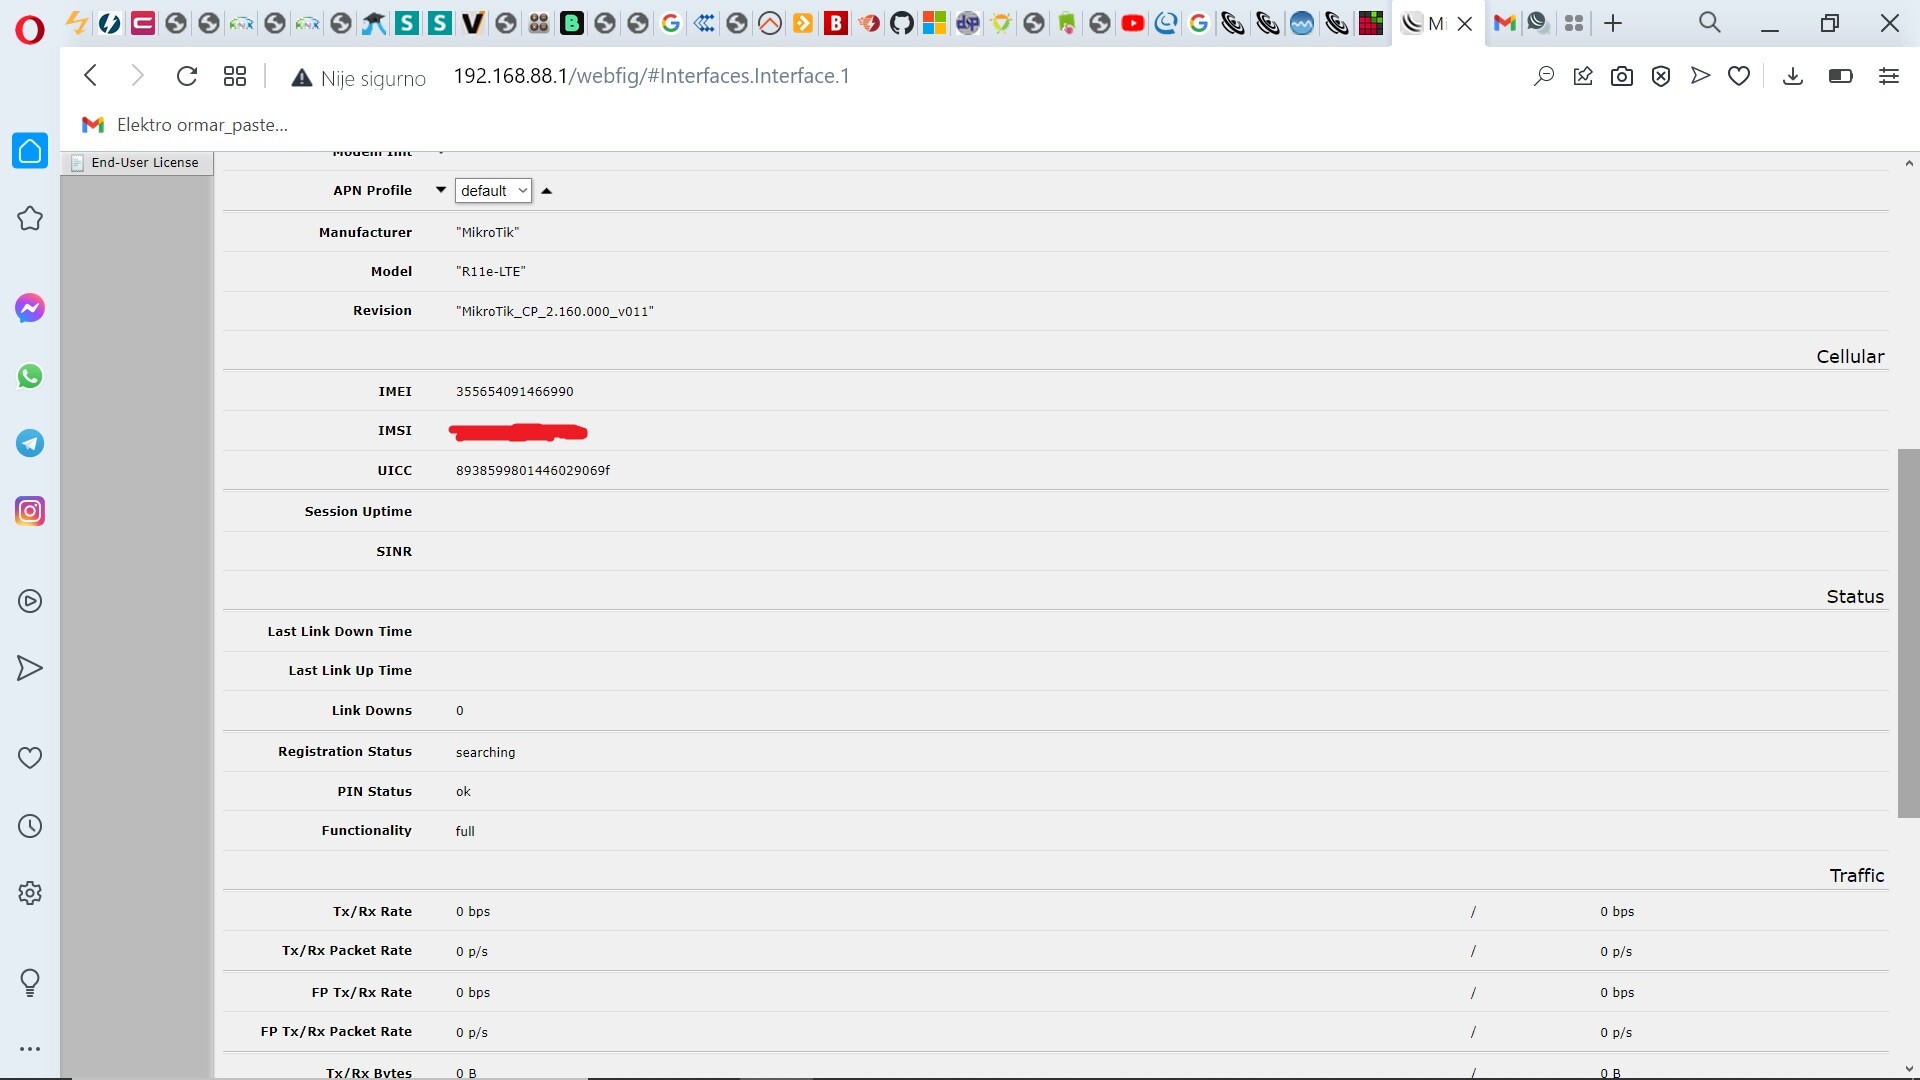The image size is (1920, 1080).
Task: Open the APN Profile default dropdown
Action: [493, 191]
